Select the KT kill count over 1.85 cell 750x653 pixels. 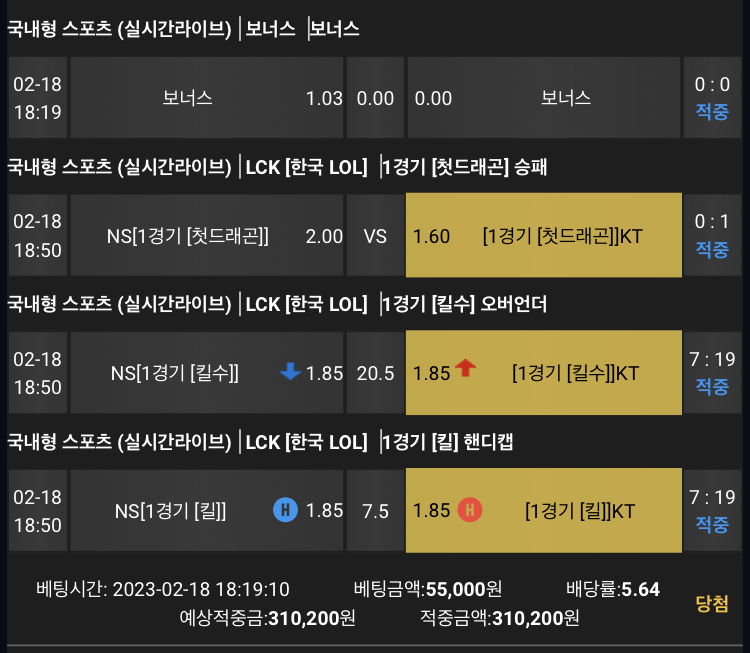pyautogui.click(x=544, y=373)
